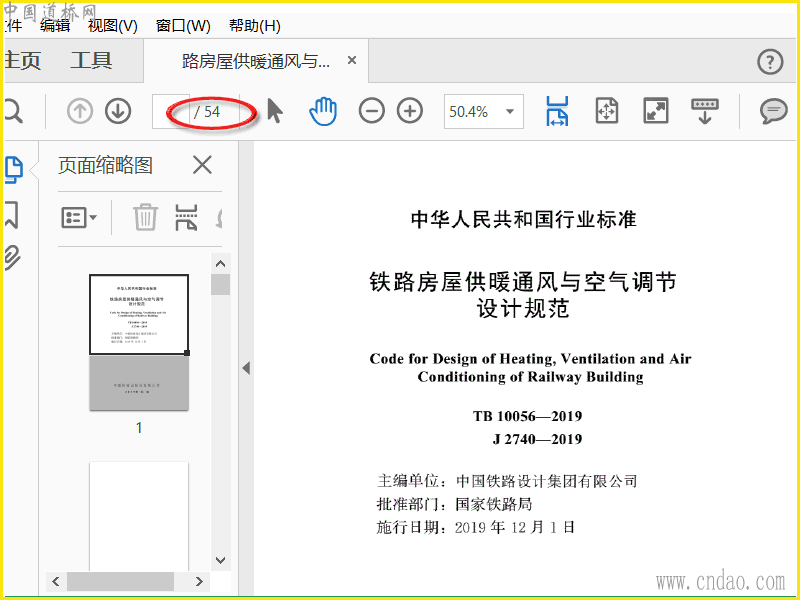Open the thumbnail options dropdown
Screen dimensions: 800x600
coord(79,218)
